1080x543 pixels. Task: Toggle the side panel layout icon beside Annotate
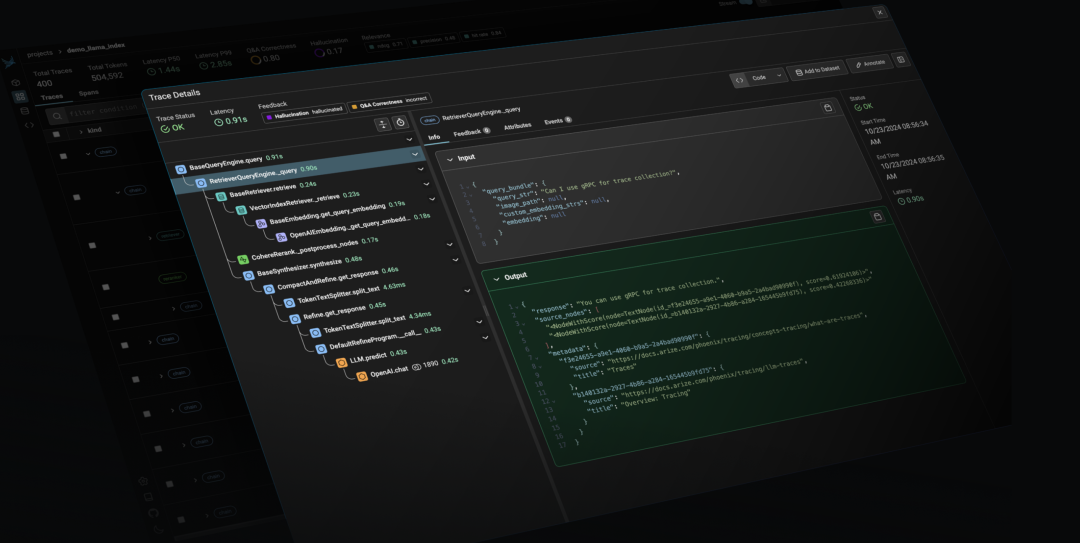[900, 60]
